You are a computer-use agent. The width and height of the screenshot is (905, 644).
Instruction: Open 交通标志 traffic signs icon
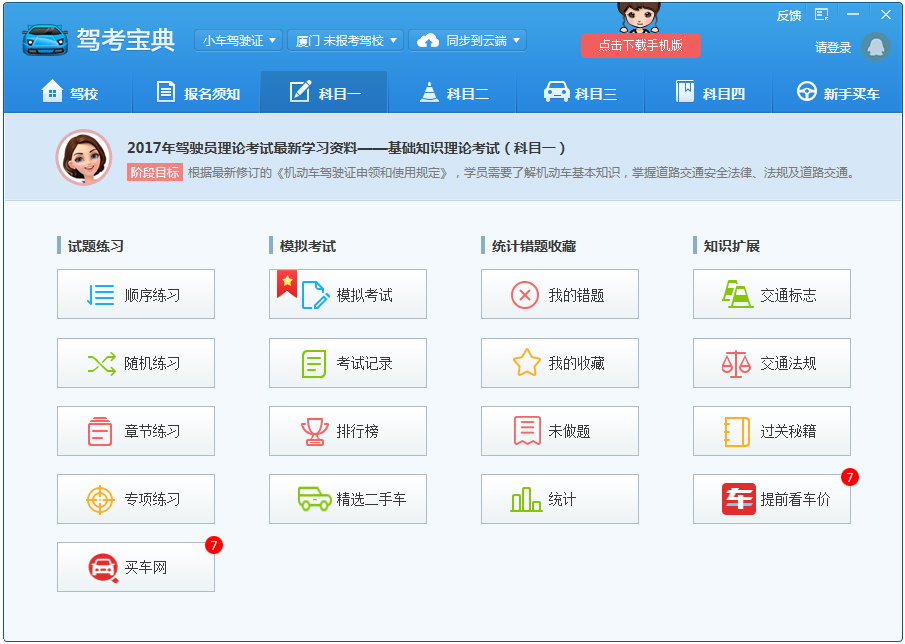[738, 295]
